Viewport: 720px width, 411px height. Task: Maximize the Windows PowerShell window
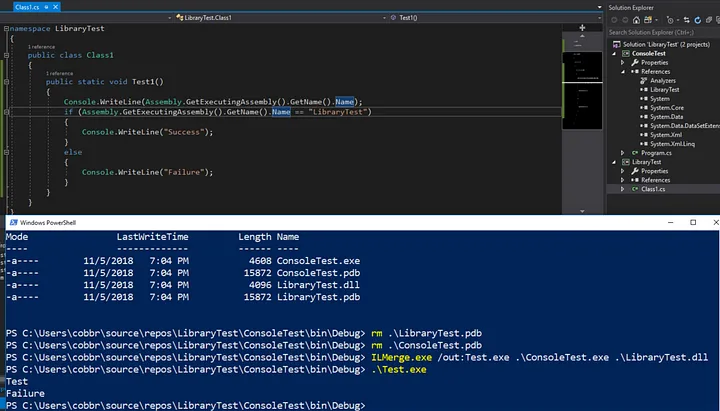693,222
